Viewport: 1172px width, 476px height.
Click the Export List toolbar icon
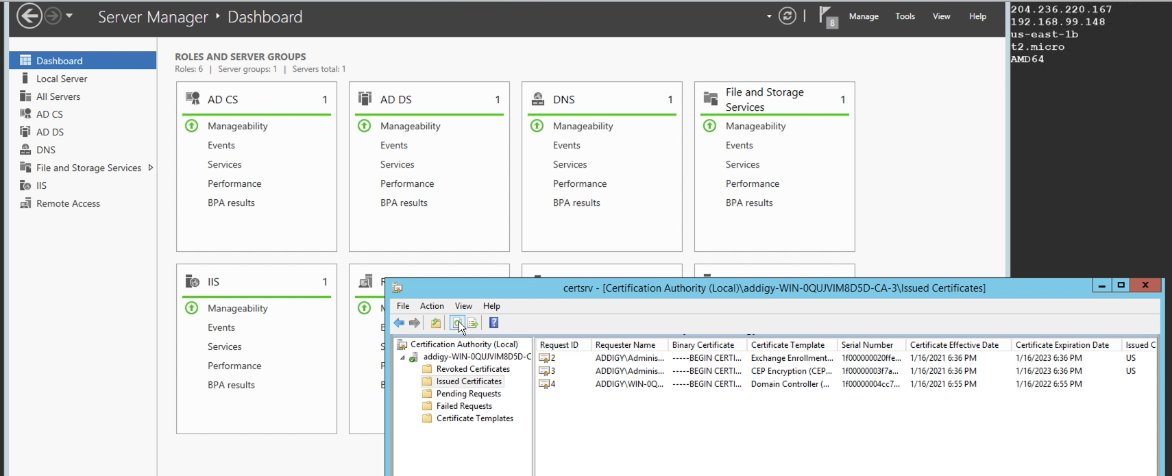pyautogui.click(x=472, y=323)
